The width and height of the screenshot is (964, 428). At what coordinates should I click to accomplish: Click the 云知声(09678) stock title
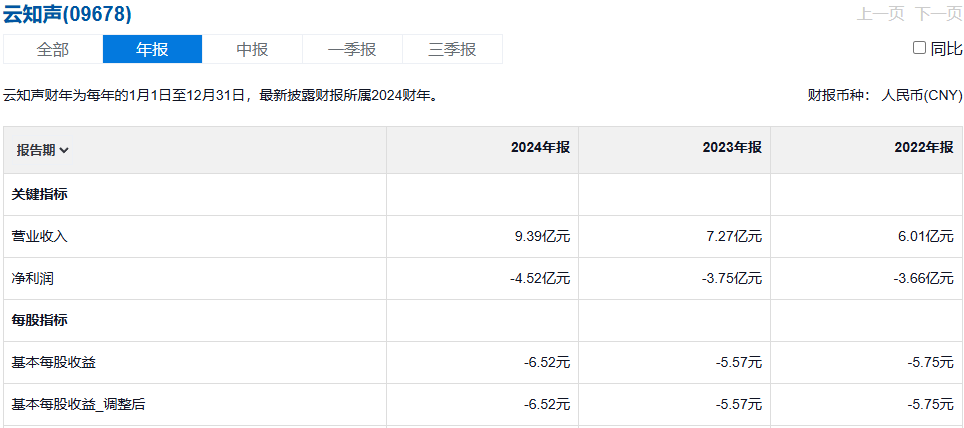point(68,14)
